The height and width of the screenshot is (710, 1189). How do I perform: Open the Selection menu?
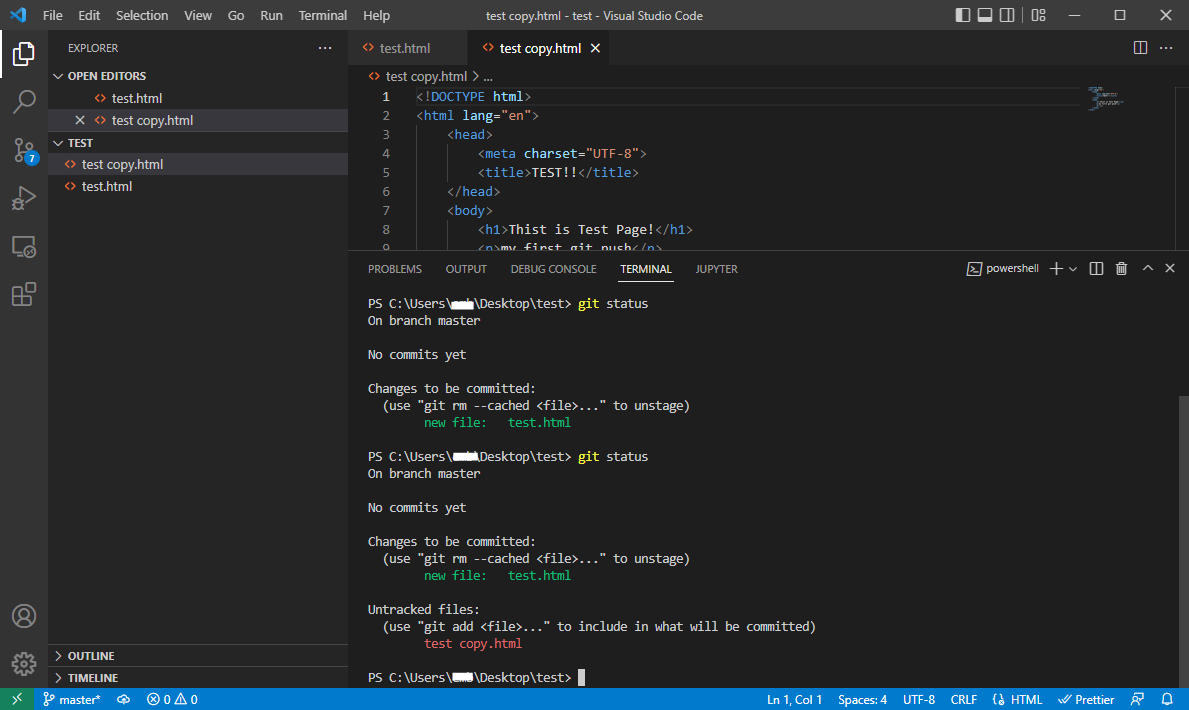142,15
